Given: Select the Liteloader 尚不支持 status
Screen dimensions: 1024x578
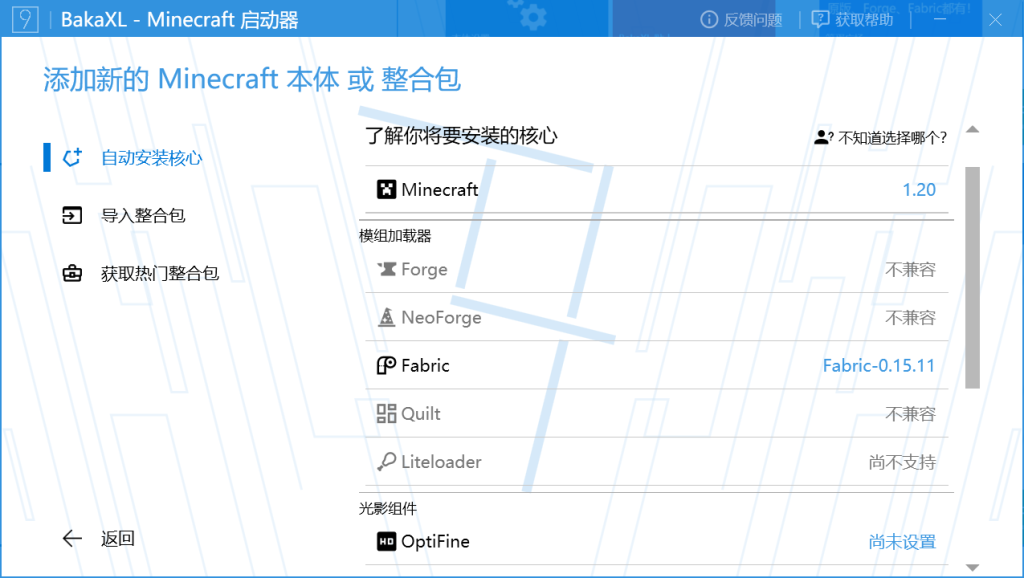Looking at the screenshot, I should coord(902,462).
